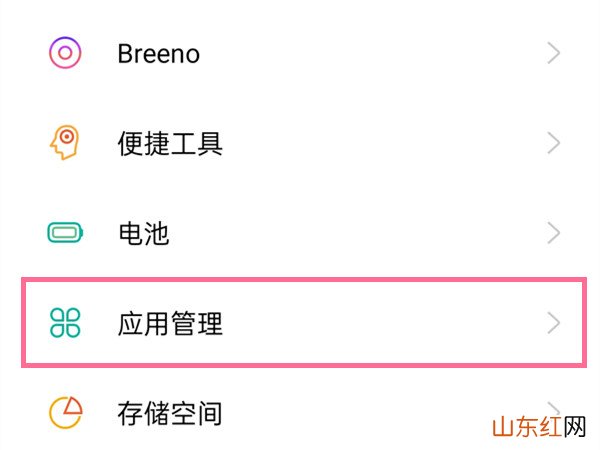600x450 pixels.
Task: Tap empty area between 电池 label and chevron
Action: pyautogui.click(x=358, y=233)
